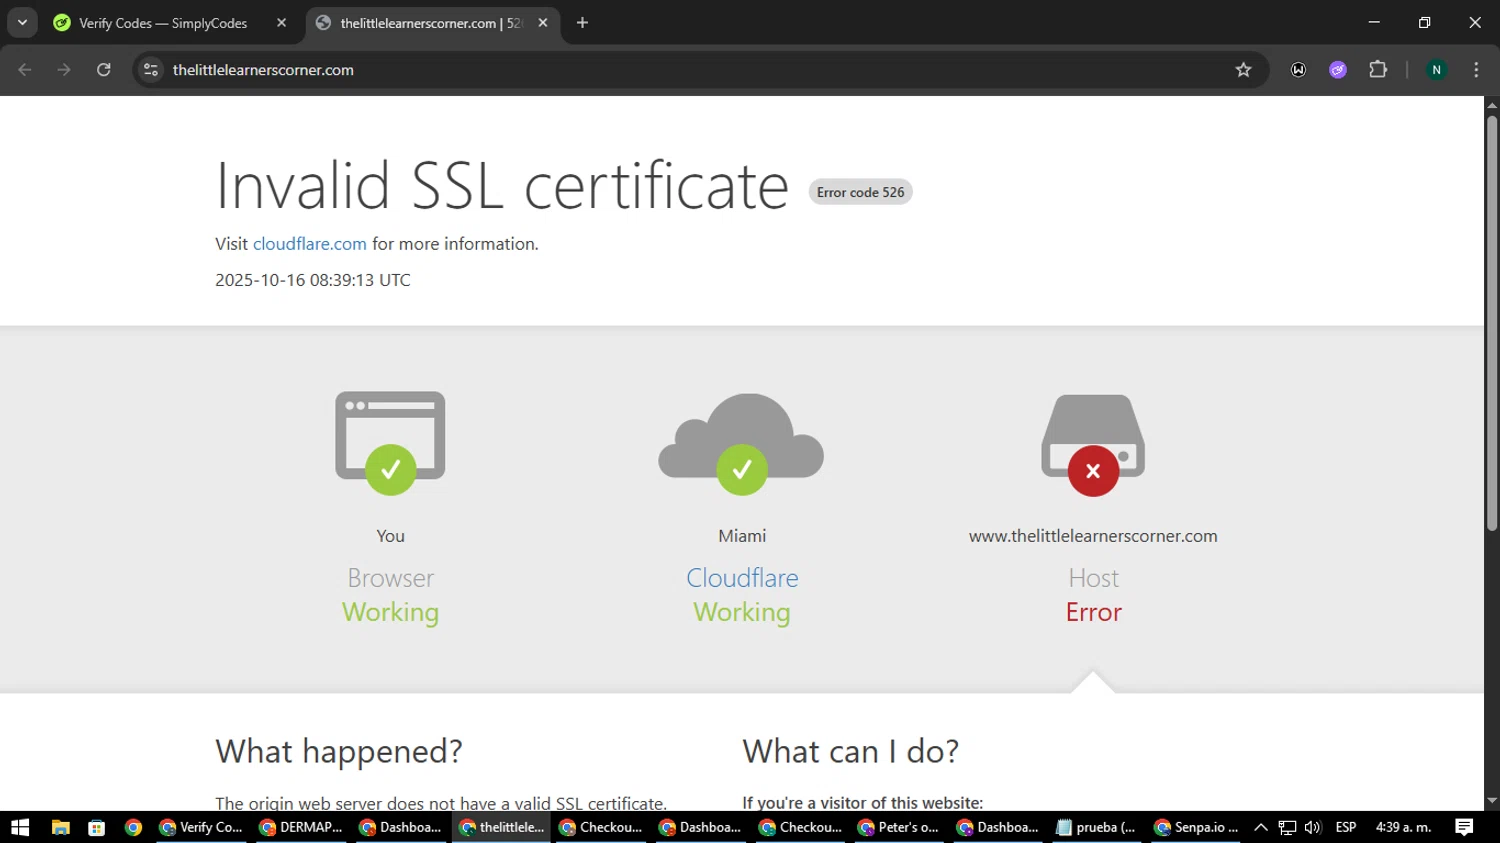
Task: Click the blue Cloudflare link under Miami
Action: pyautogui.click(x=742, y=578)
